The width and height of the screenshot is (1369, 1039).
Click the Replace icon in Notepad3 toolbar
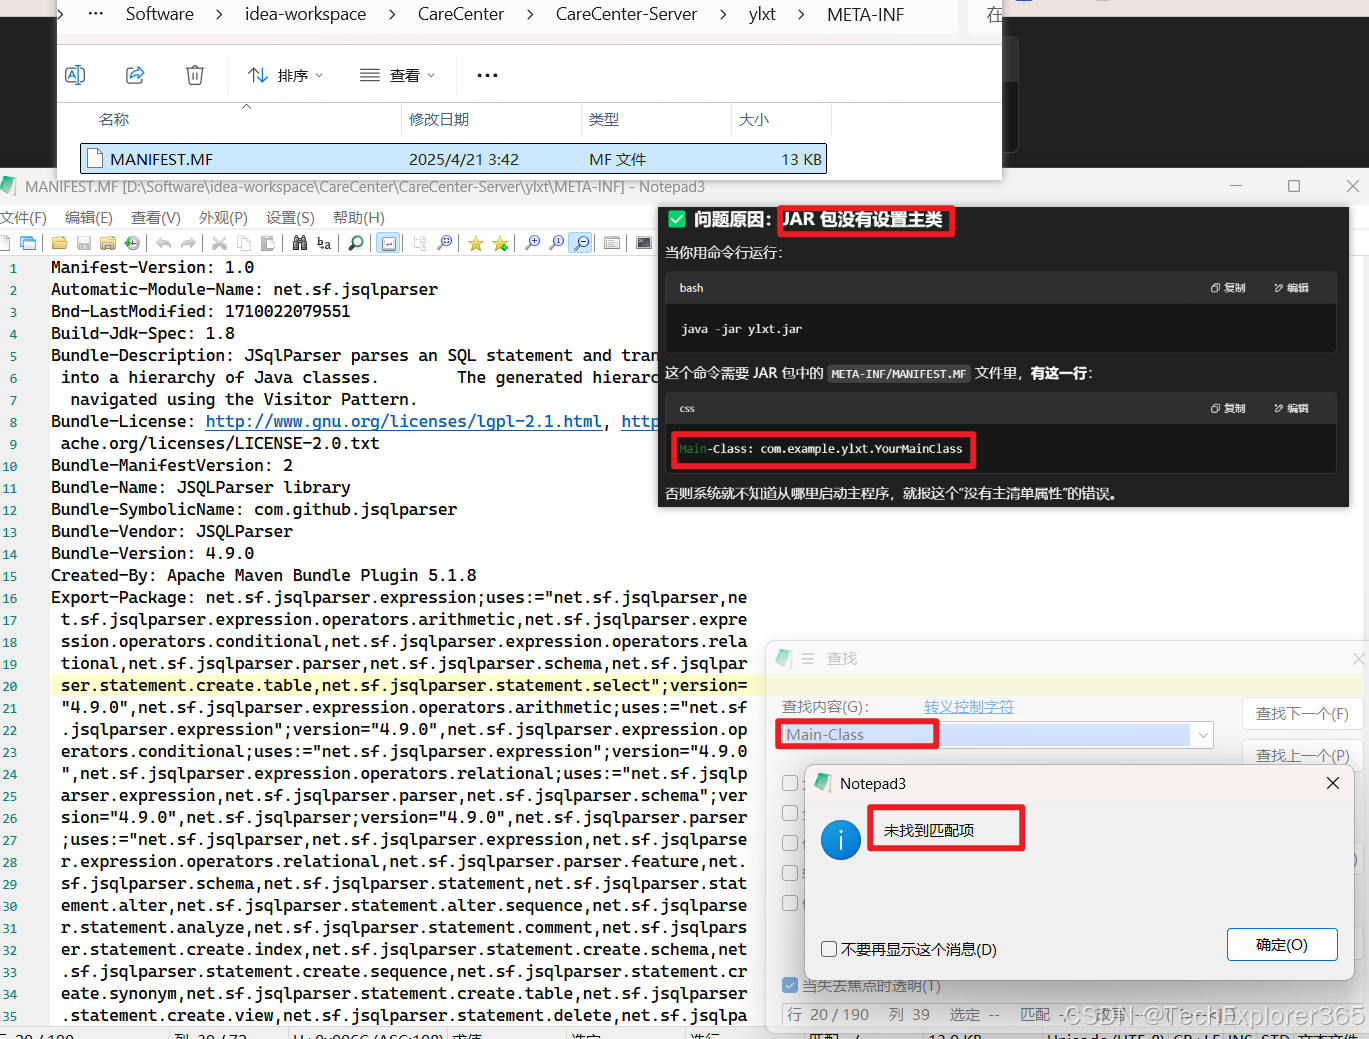point(324,243)
